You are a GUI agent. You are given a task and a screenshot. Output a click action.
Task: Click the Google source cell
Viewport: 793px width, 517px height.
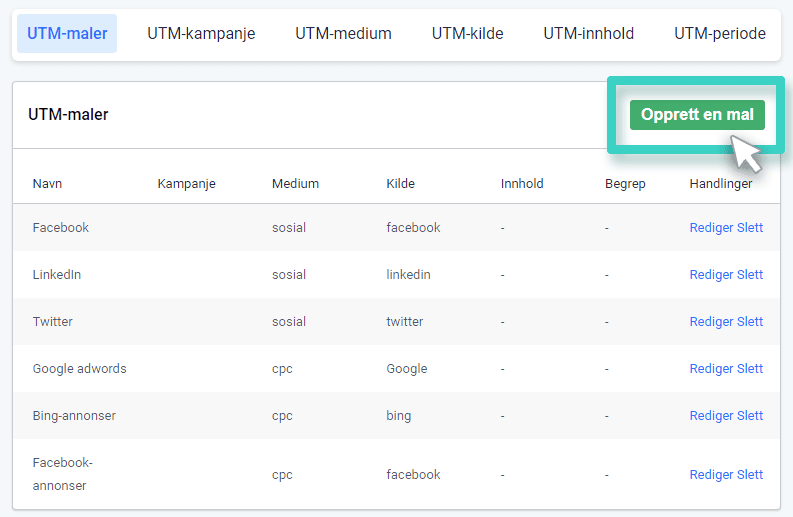407,369
